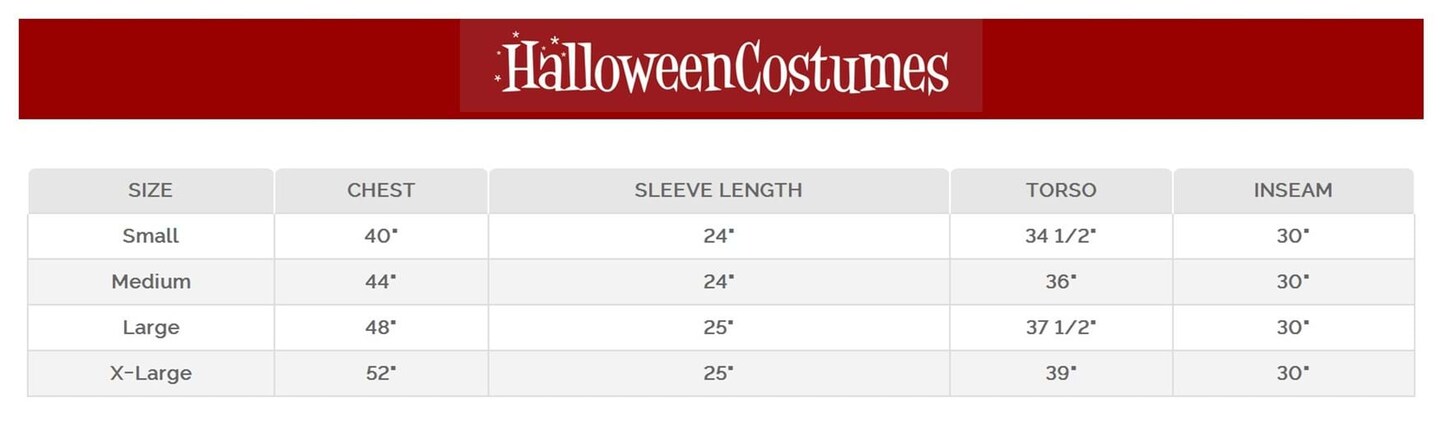This screenshot has height=424, width=1440.
Task: Click the Medium torso value 36"
Action: 1061,282
